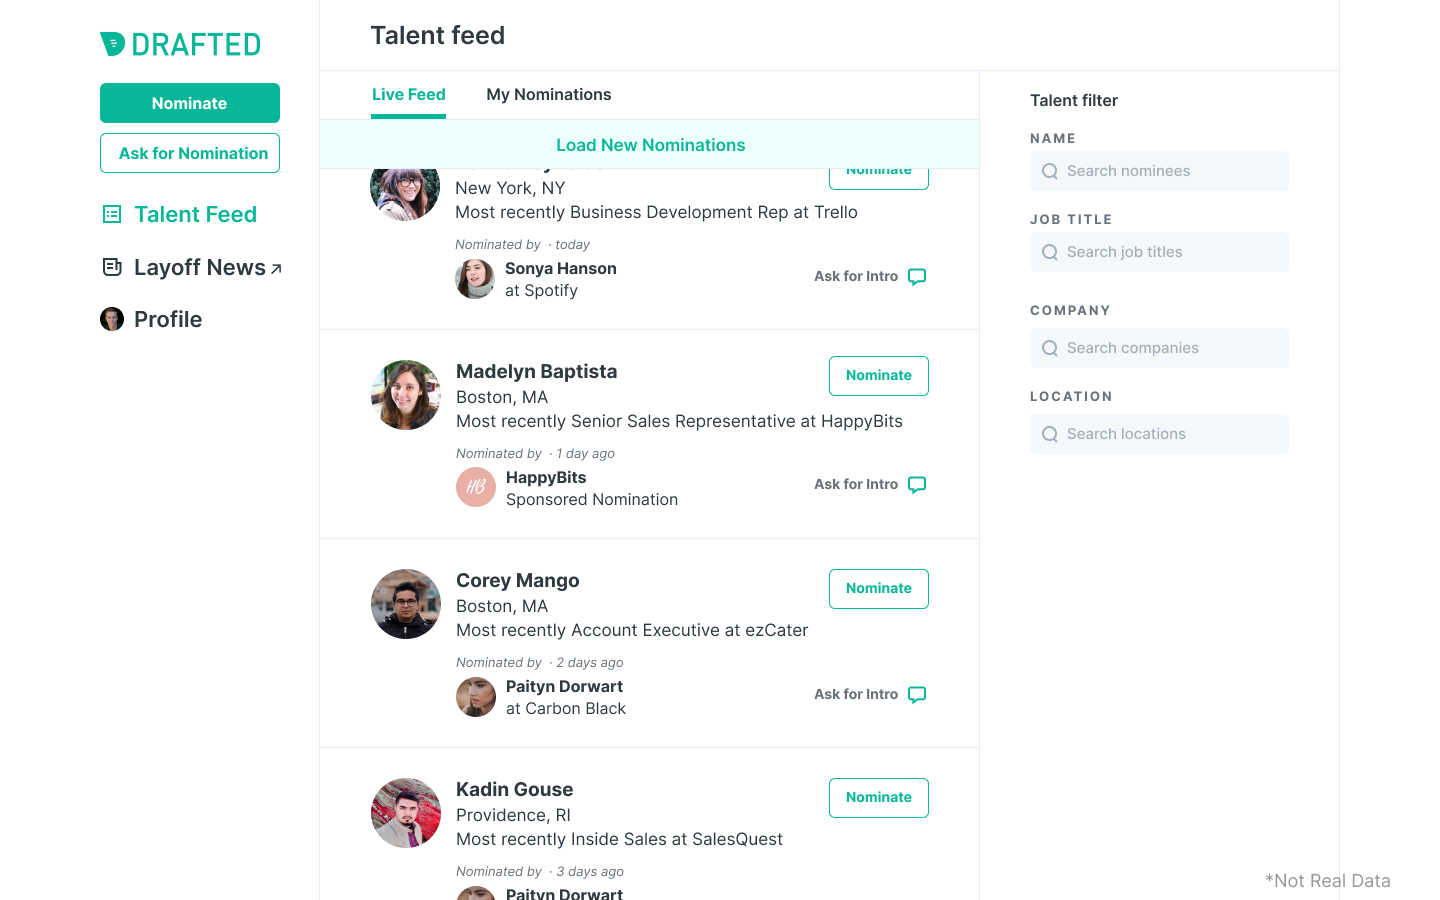Click the search icon in nominees field
This screenshot has width=1440, height=900.
[1050, 171]
